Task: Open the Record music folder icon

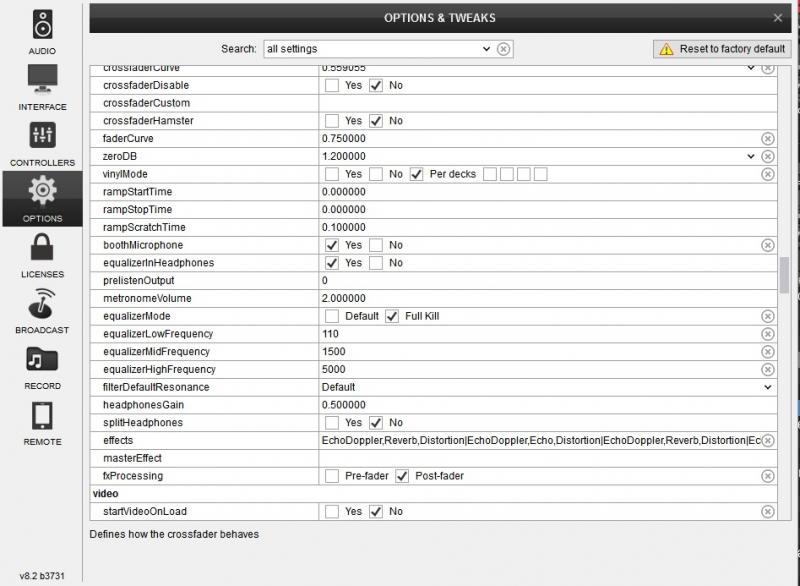Action: [42, 360]
